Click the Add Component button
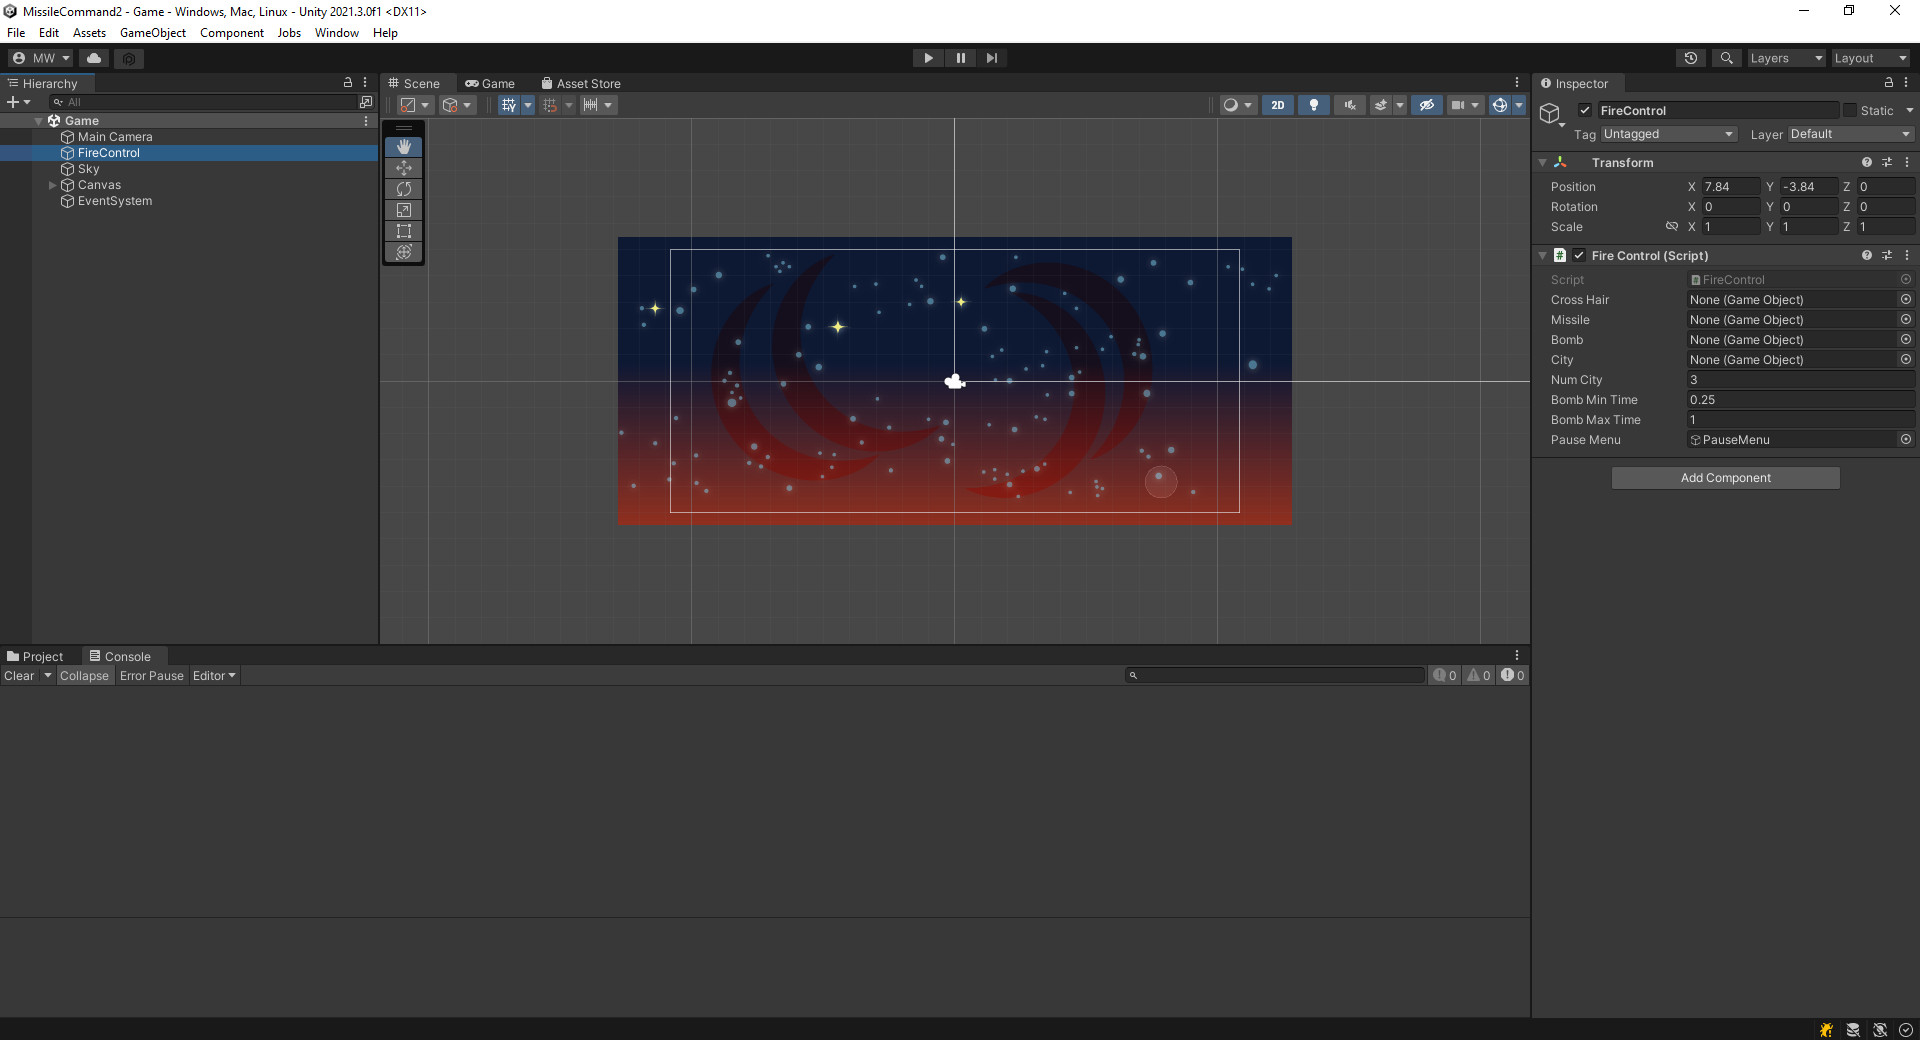Viewport: 1920px width, 1040px height. click(x=1725, y=477)
